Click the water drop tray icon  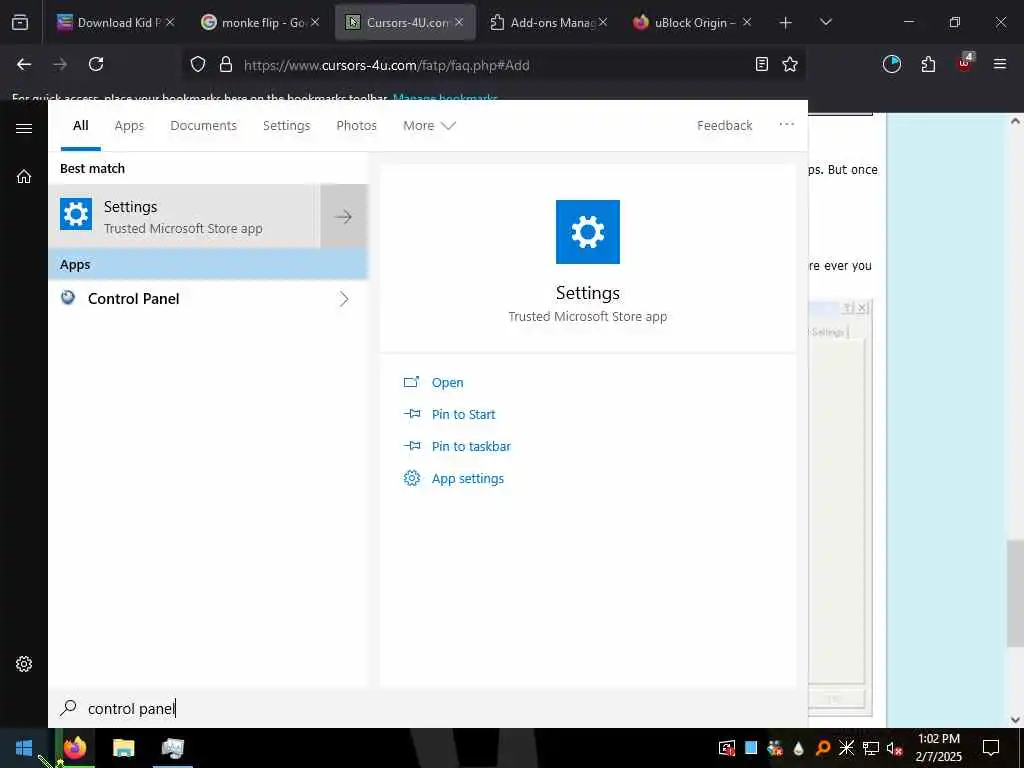click(x=799, y=748)
